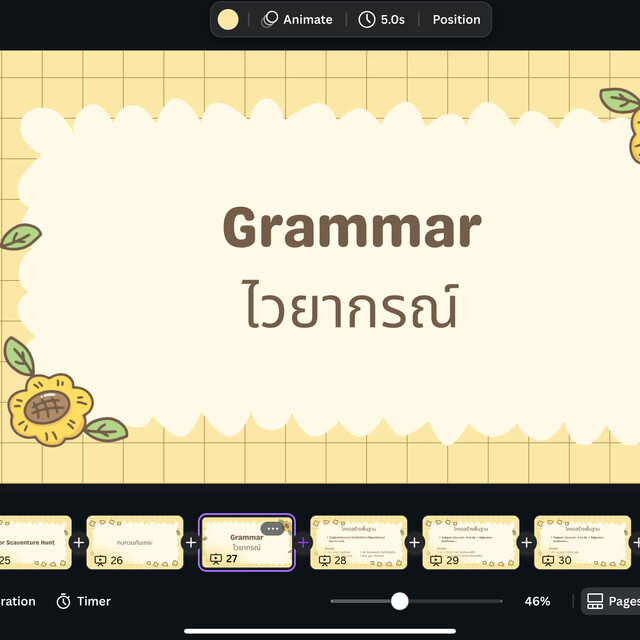Screen dimensions: 640x640
Task: Open the yellow background color swatch
Action: click(x=228, y=19)
